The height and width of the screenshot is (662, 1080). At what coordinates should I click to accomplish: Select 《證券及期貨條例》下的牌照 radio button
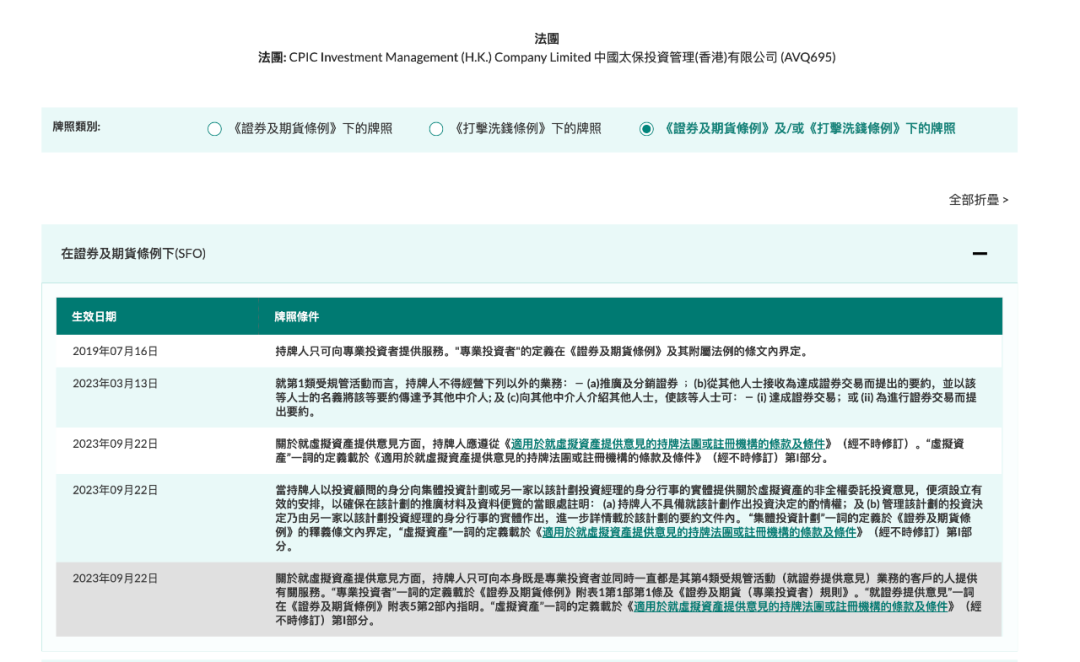(214, 129)
